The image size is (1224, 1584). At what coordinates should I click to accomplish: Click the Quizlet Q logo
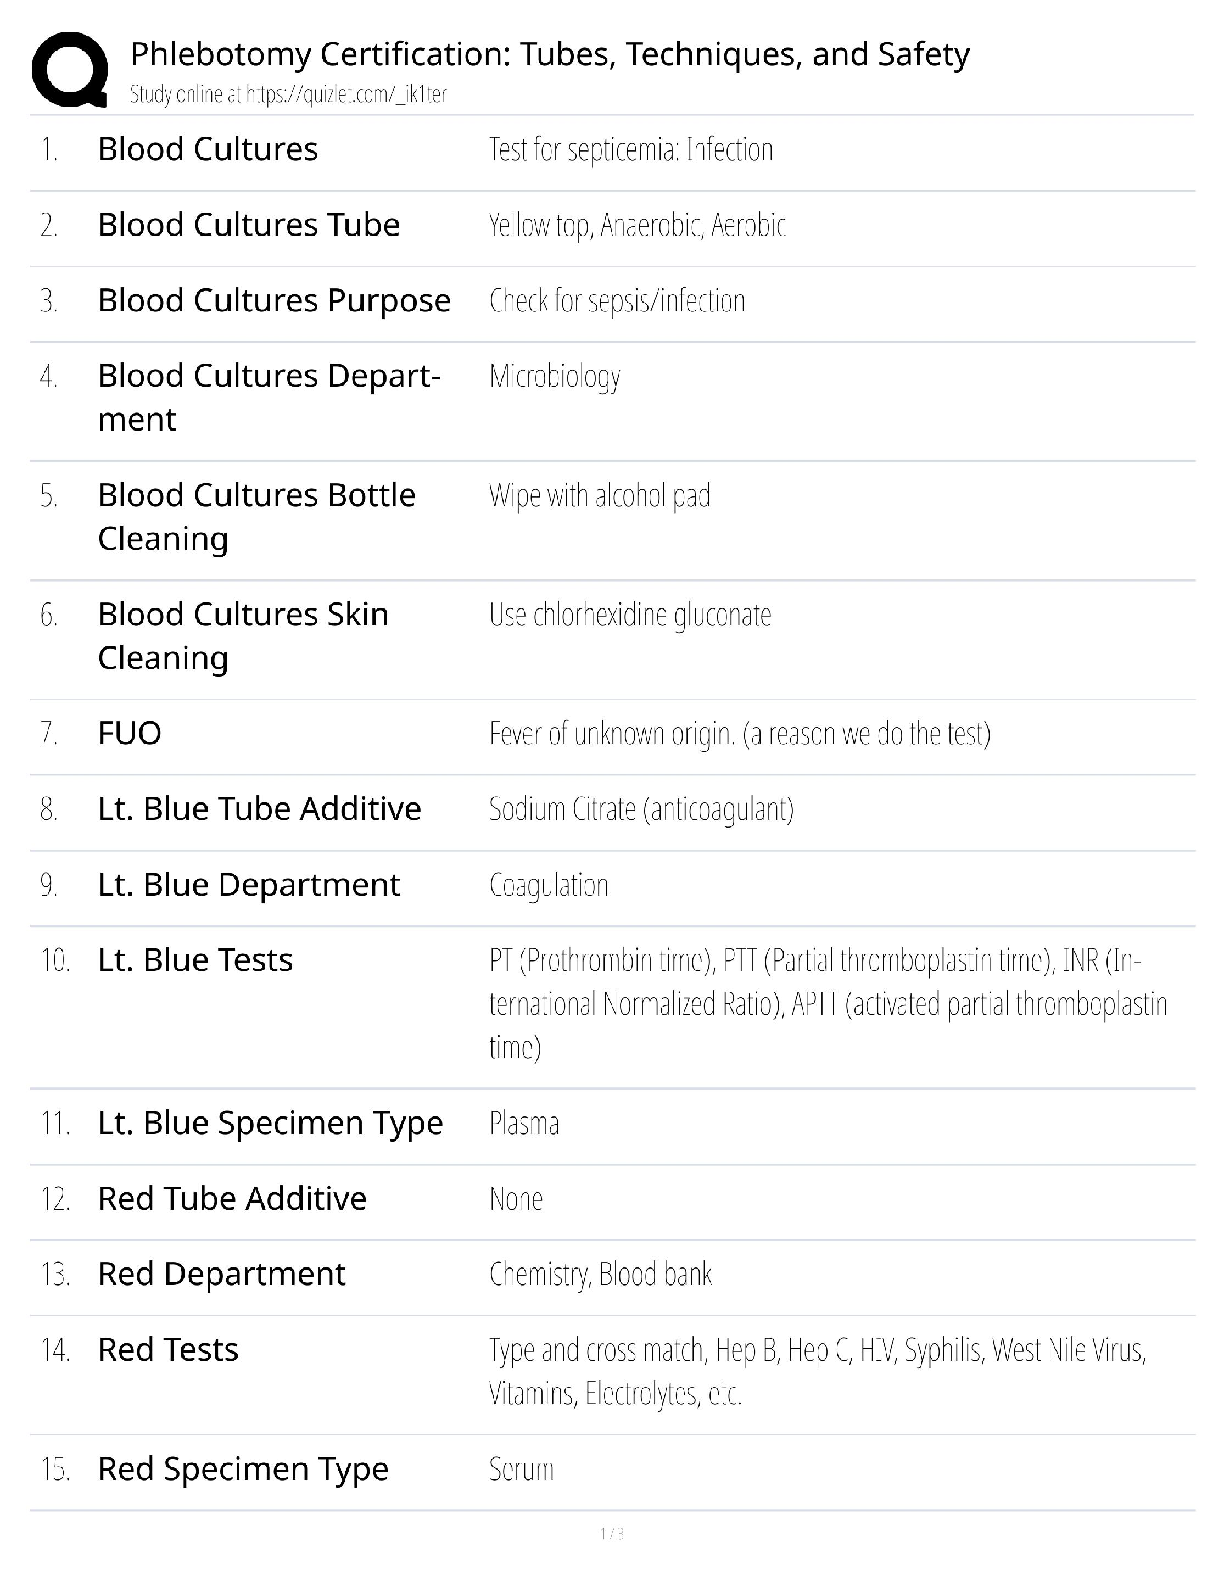coord(69,69)
